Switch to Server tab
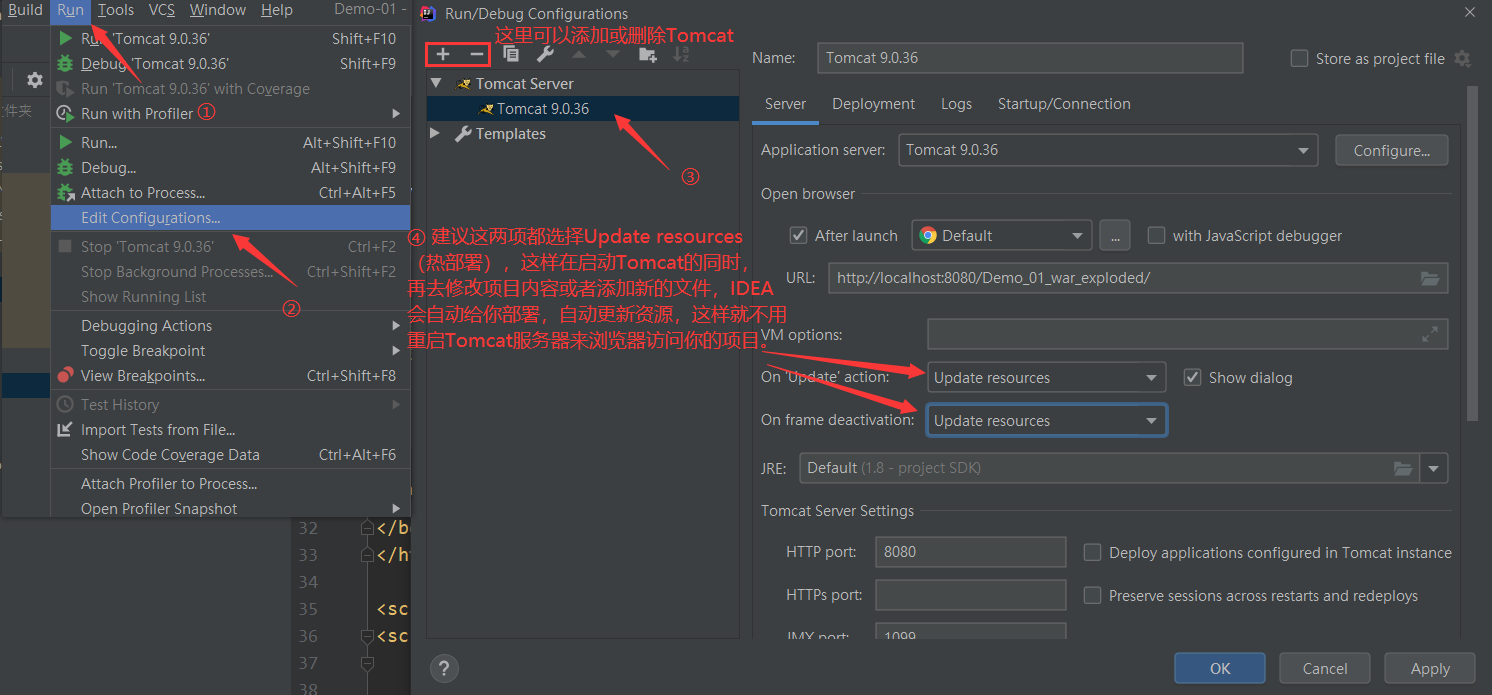Viewport: 1492px width, 695px height. point(785,103)
